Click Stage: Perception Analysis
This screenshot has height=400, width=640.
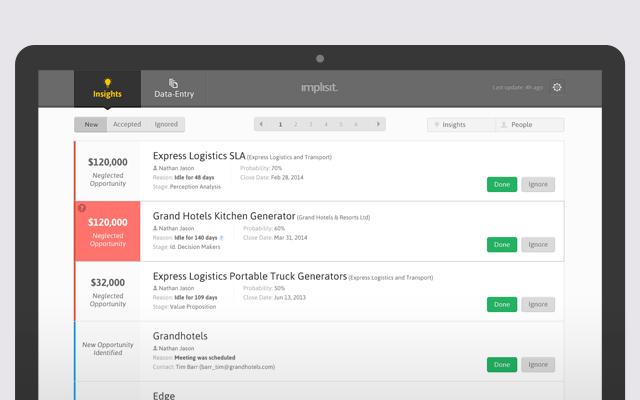click(187, 187)
